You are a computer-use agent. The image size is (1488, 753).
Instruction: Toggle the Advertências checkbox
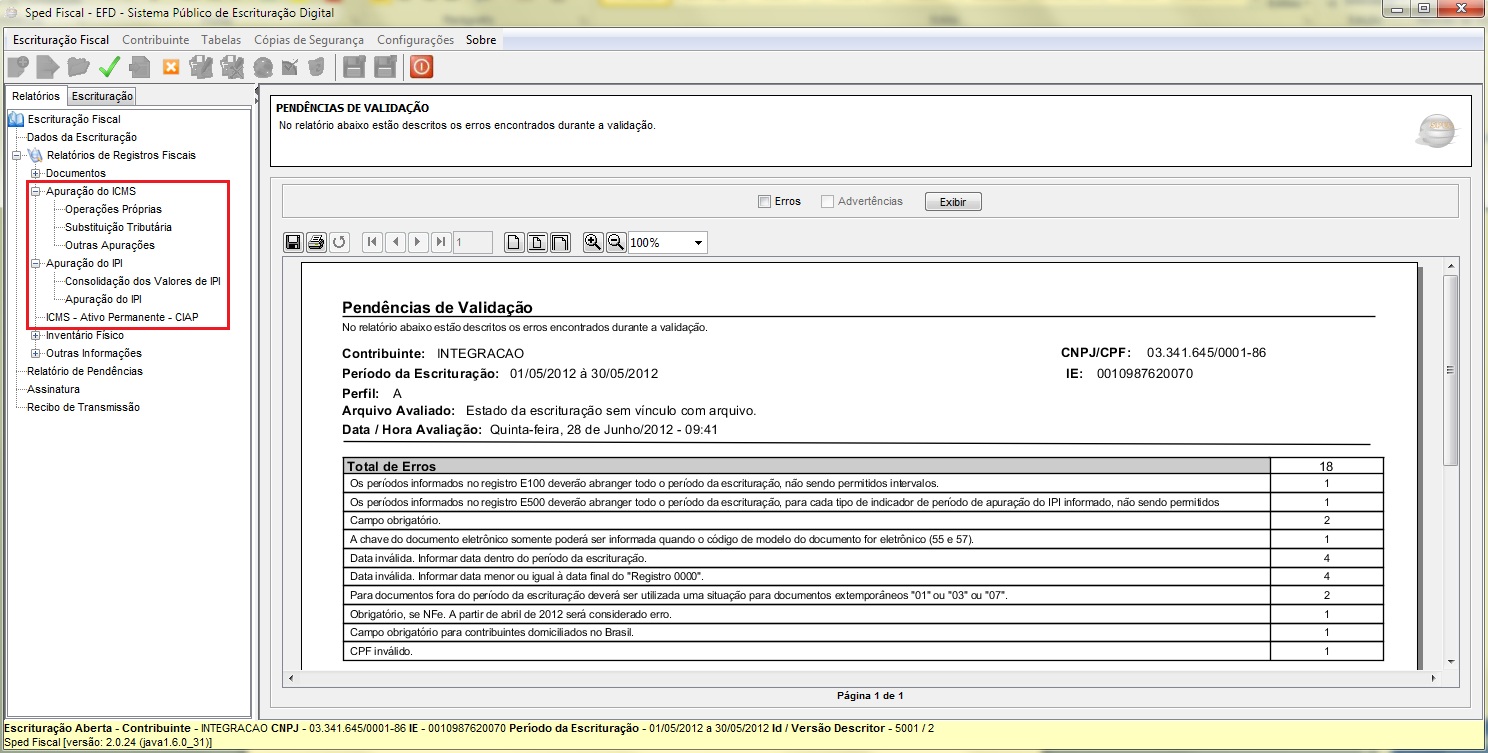827,202
